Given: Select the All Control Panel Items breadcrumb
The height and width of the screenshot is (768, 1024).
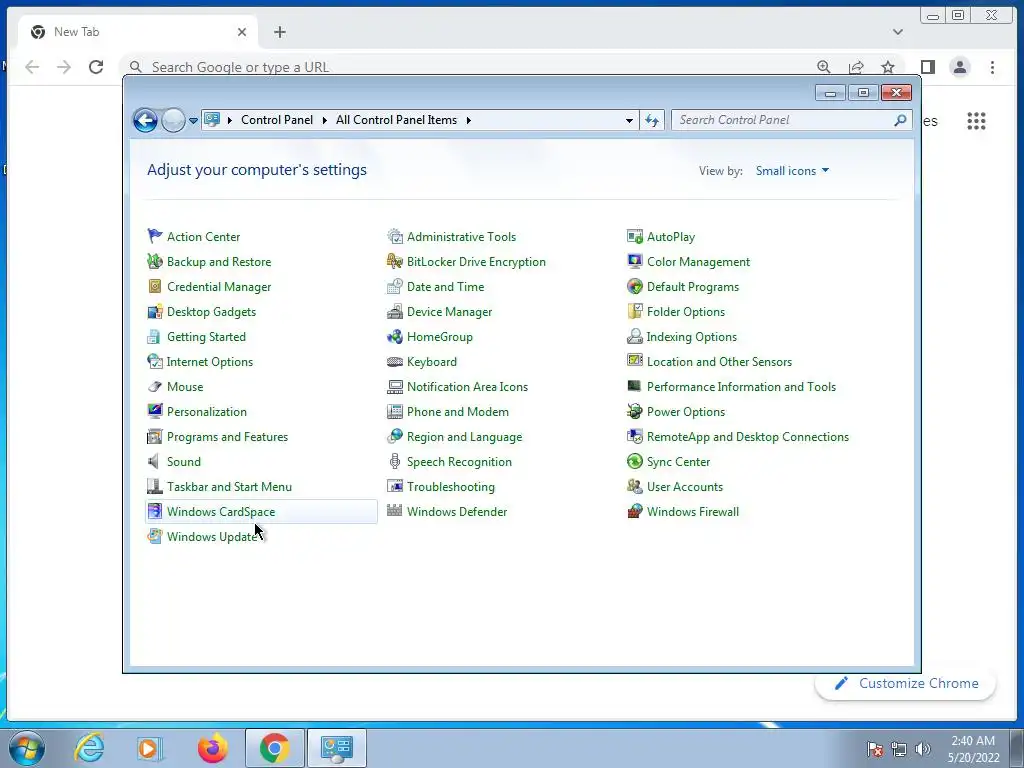Looking at the screenshot, I should (396, 120).
